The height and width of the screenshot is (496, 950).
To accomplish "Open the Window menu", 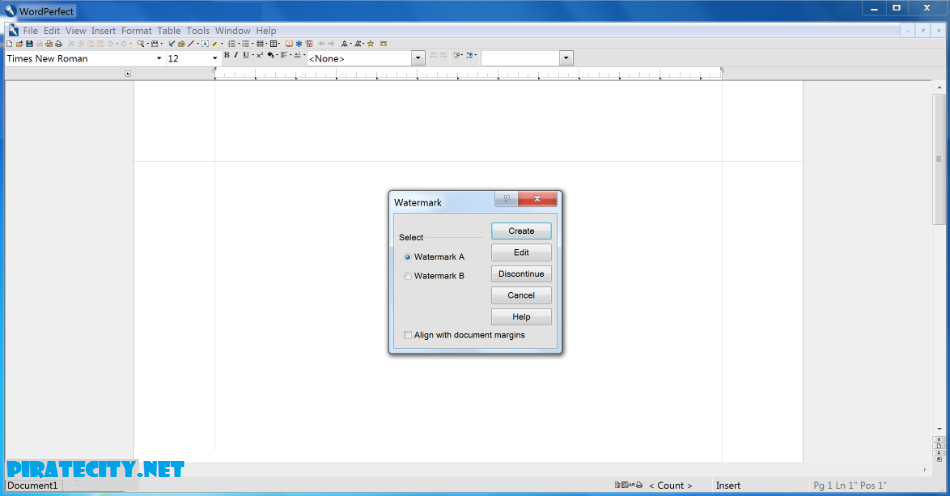I will 233,30.
